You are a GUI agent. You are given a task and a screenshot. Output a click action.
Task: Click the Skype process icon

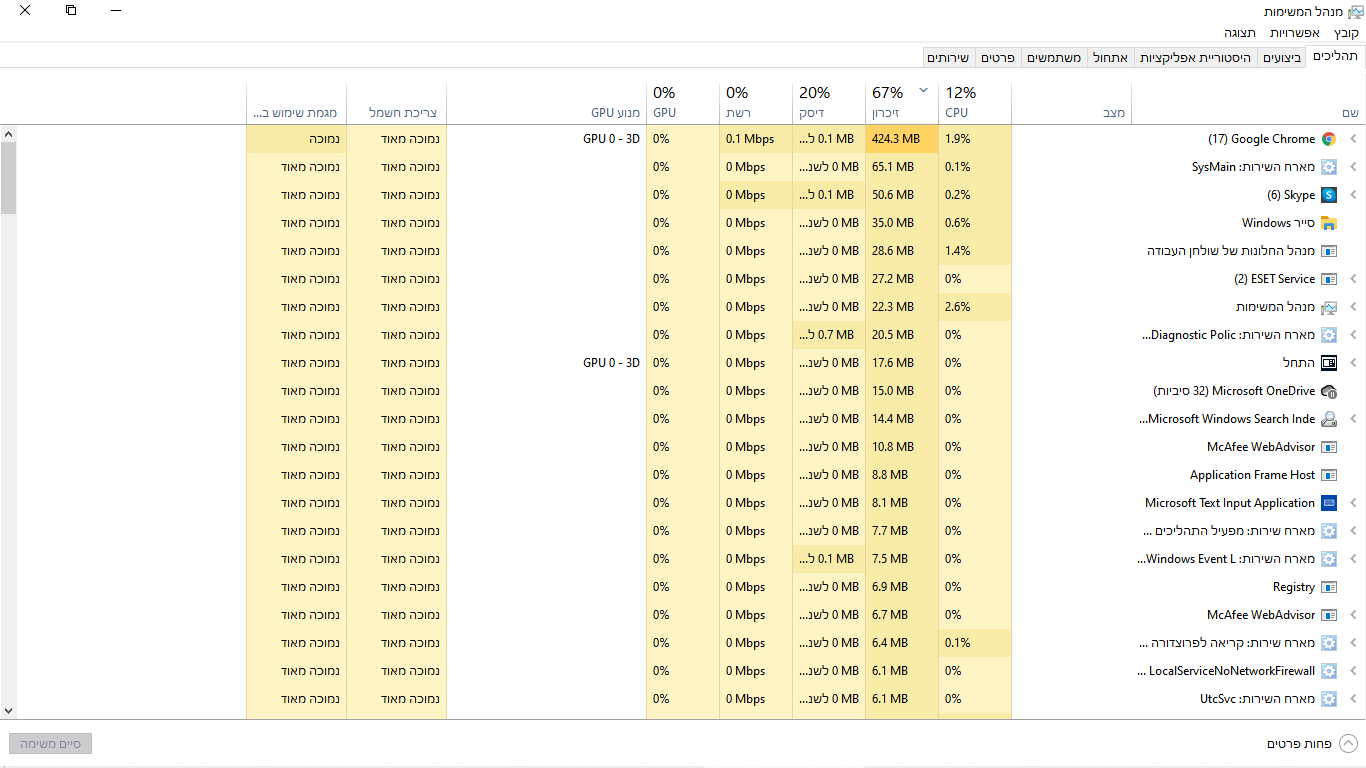(1329, 195)
